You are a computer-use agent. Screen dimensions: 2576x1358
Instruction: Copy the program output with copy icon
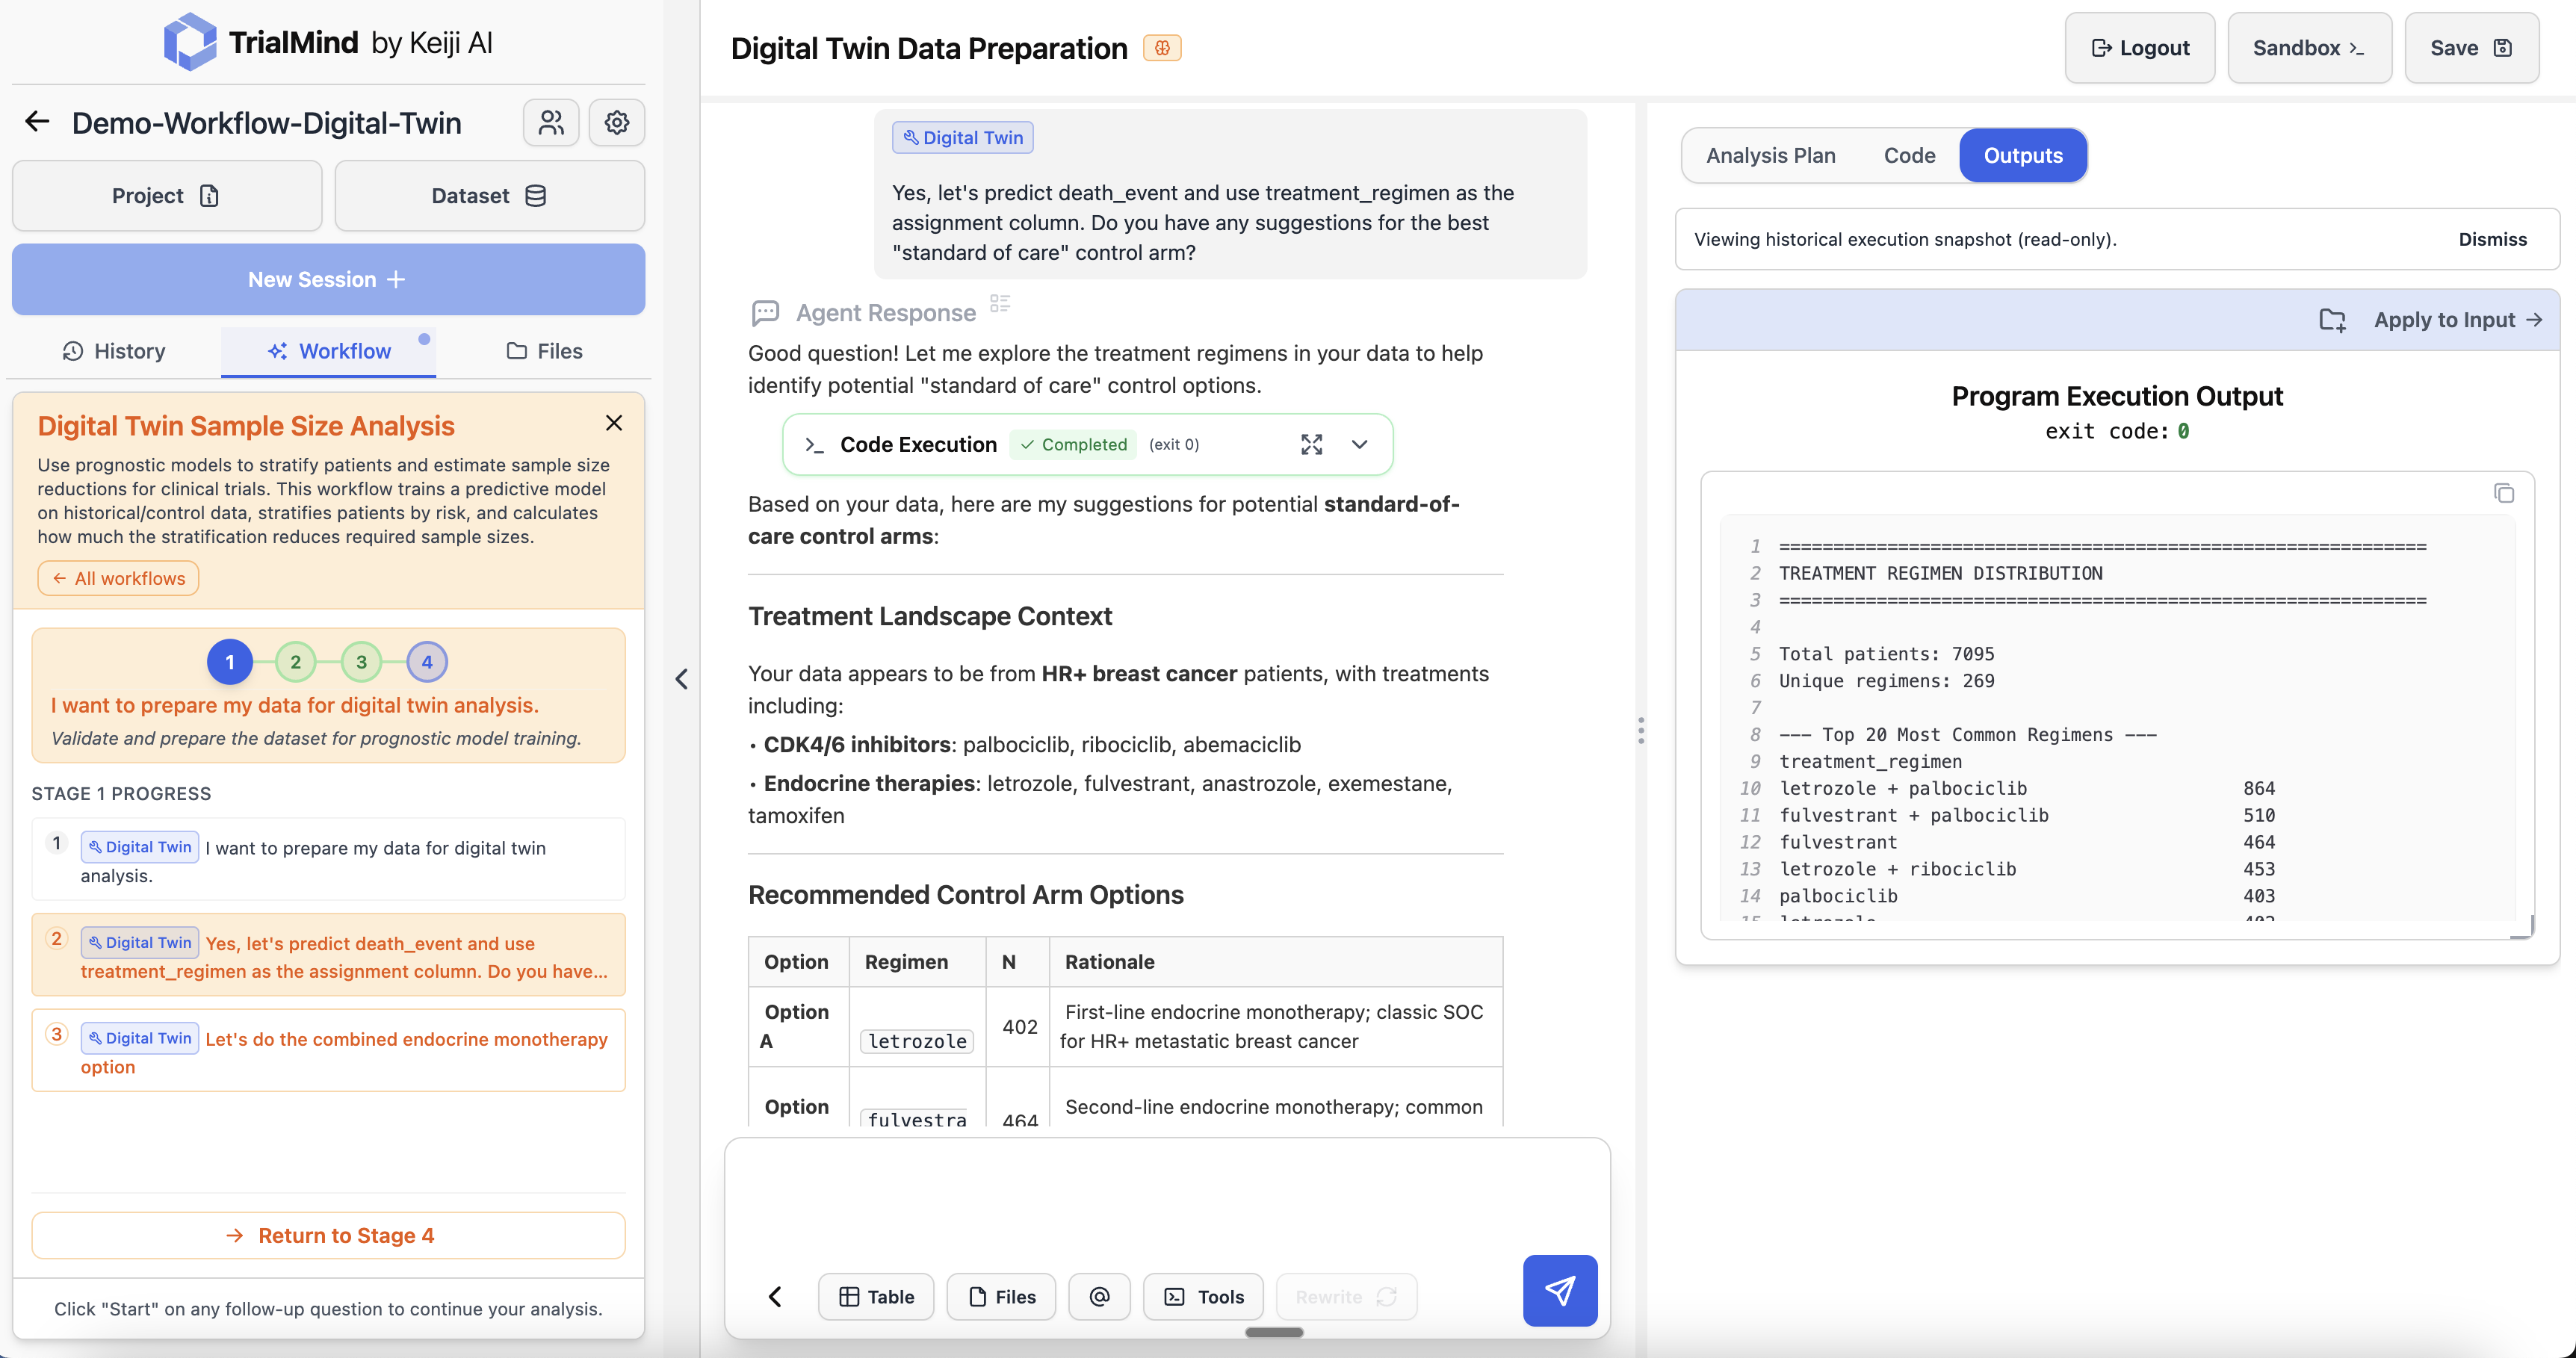coord(2503,493)
